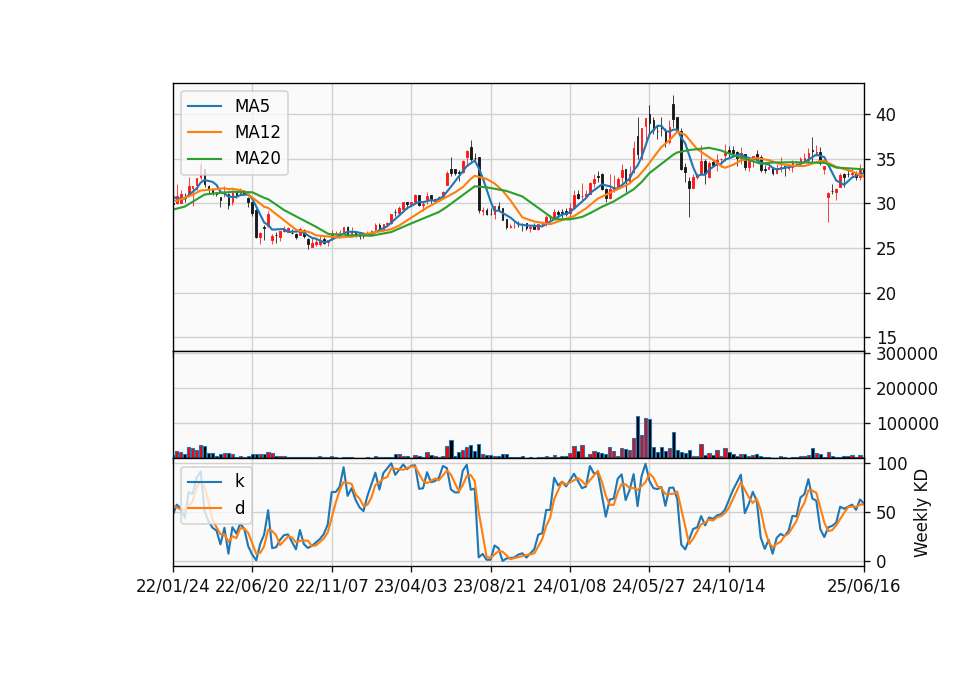Click the d legend label

click(x=240, y=508)
